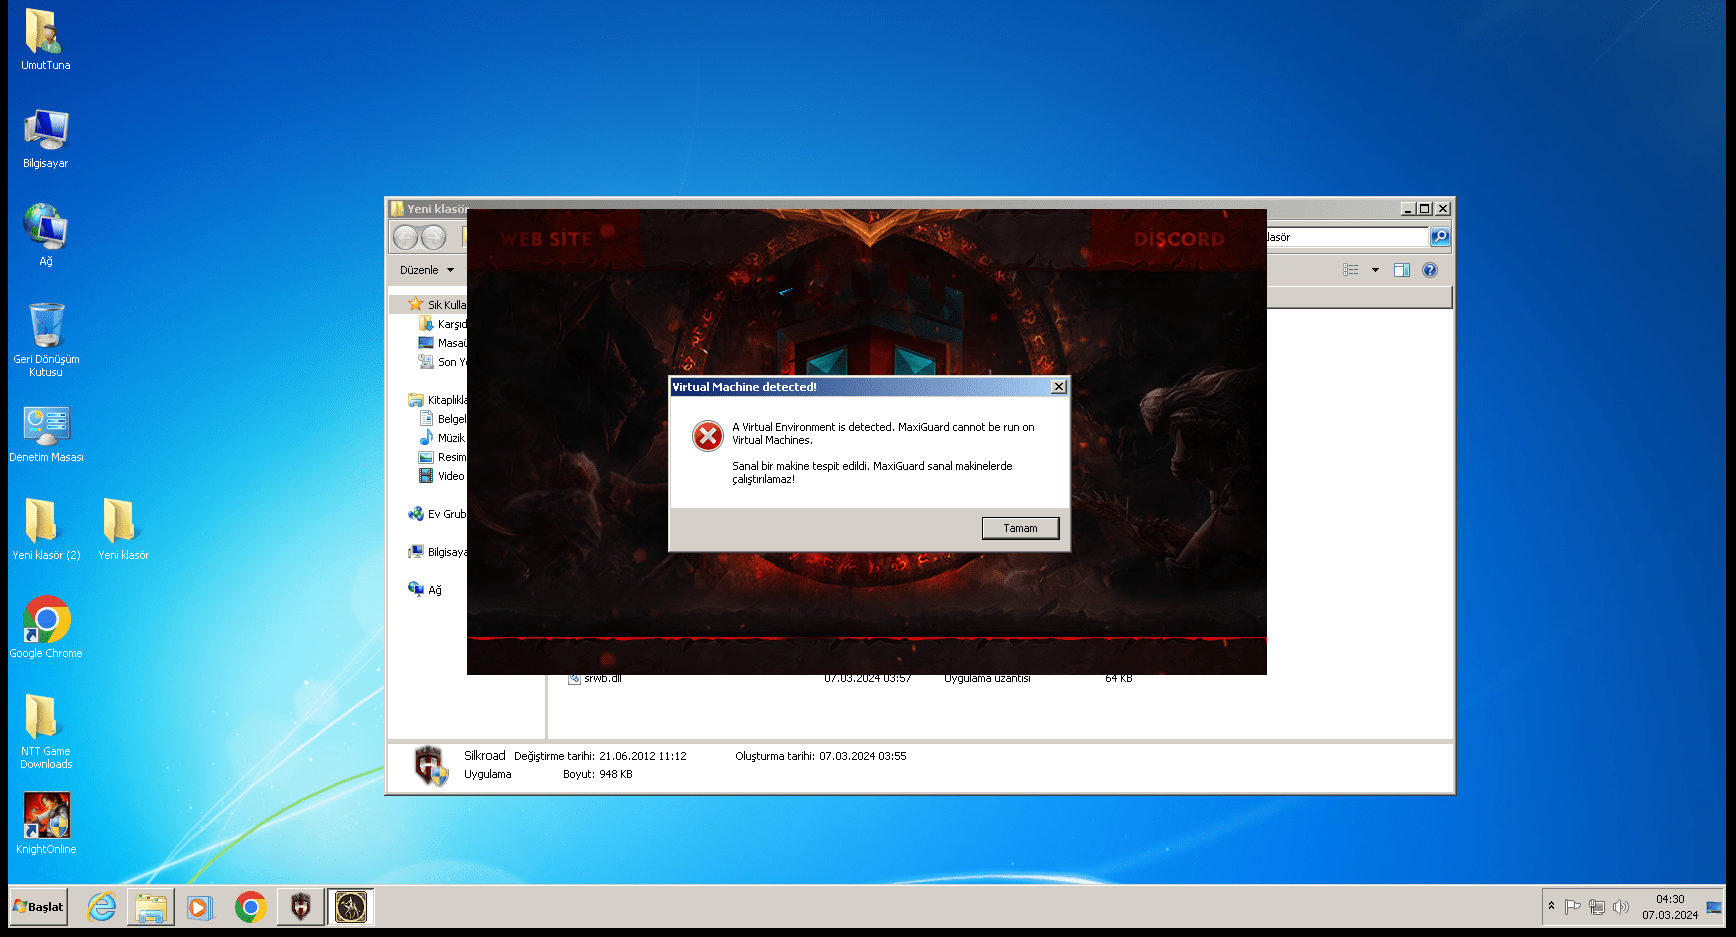Open the view options dropdown arrow
The width and height of the screenshot is (1736, 937).
coord(1375,270)
